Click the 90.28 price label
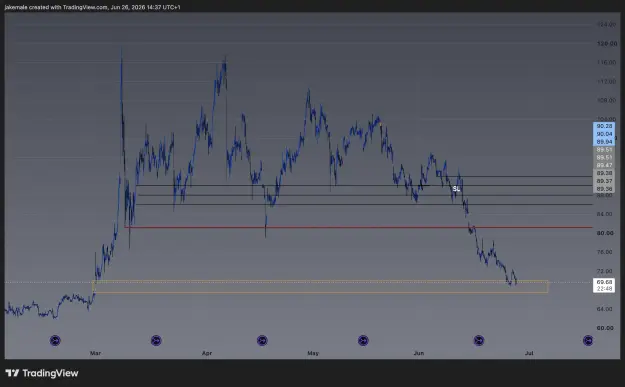Image resolution: width=625 pixels, height=387 pixels. pyautogui.click(x=604, y=126)
